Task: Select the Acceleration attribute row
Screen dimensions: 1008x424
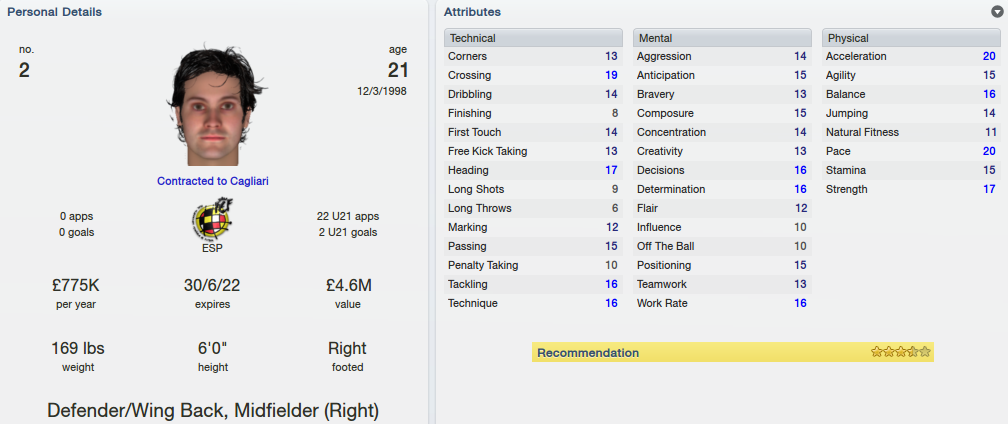Action: pos(912,57)
